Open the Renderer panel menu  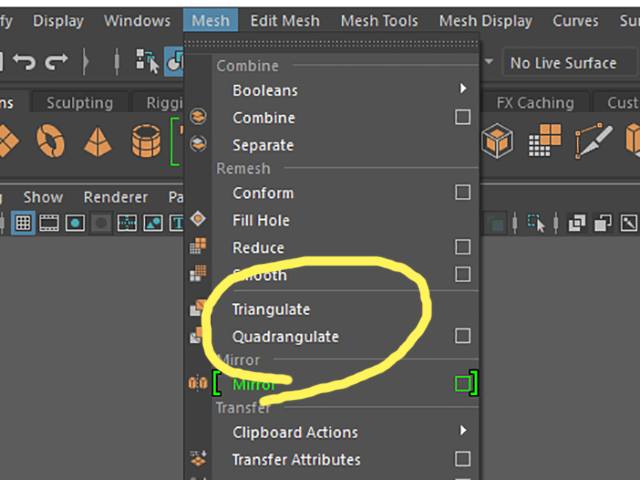(x=116, y=198)
